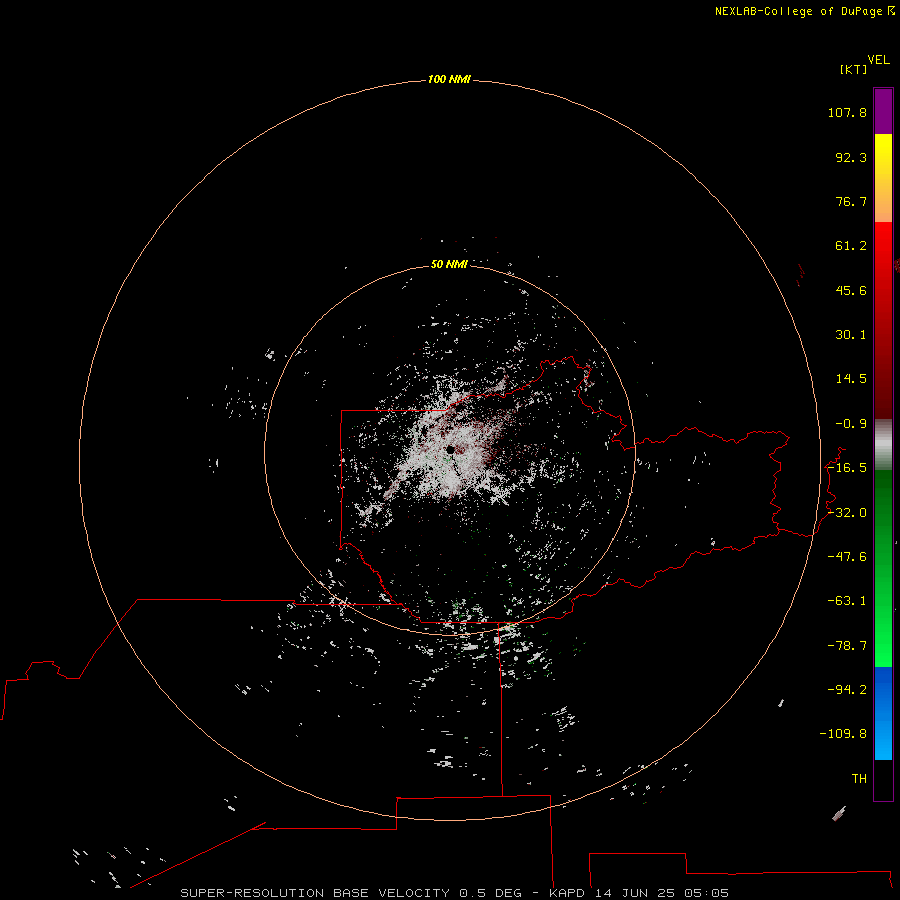Select the -16.5 scale value

[x=847, y=468]
